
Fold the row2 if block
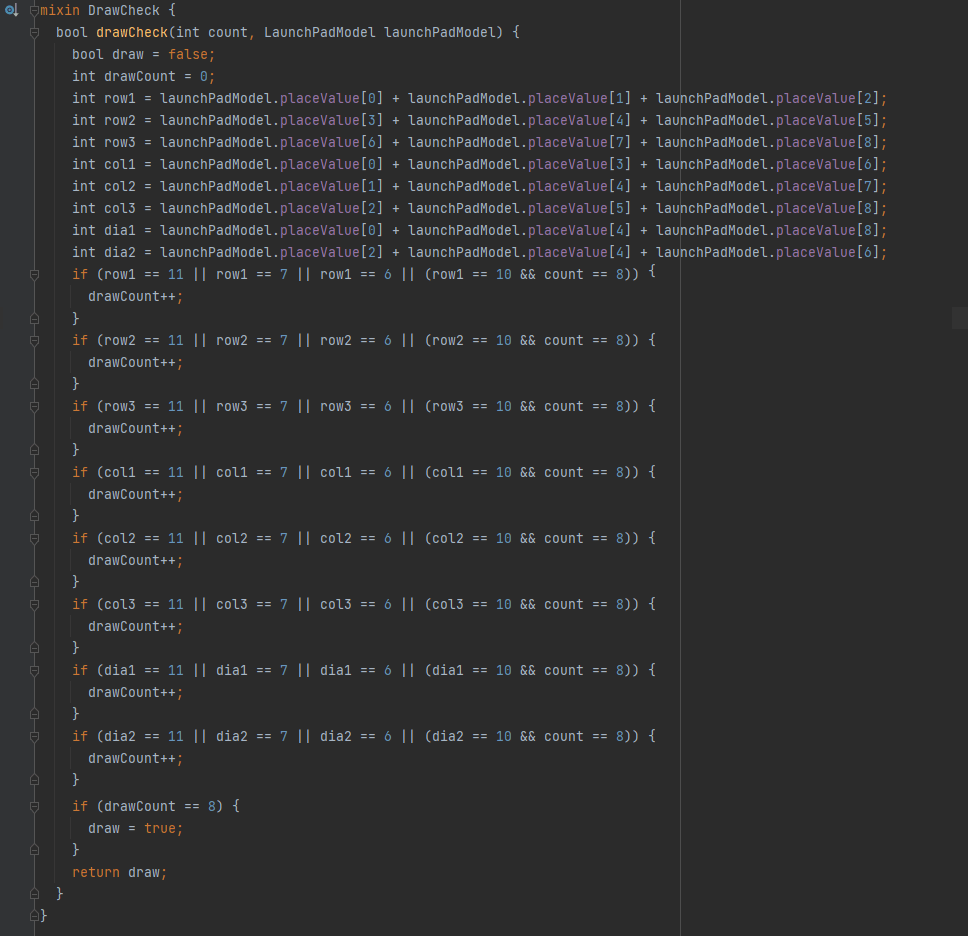tap(34, 340)
